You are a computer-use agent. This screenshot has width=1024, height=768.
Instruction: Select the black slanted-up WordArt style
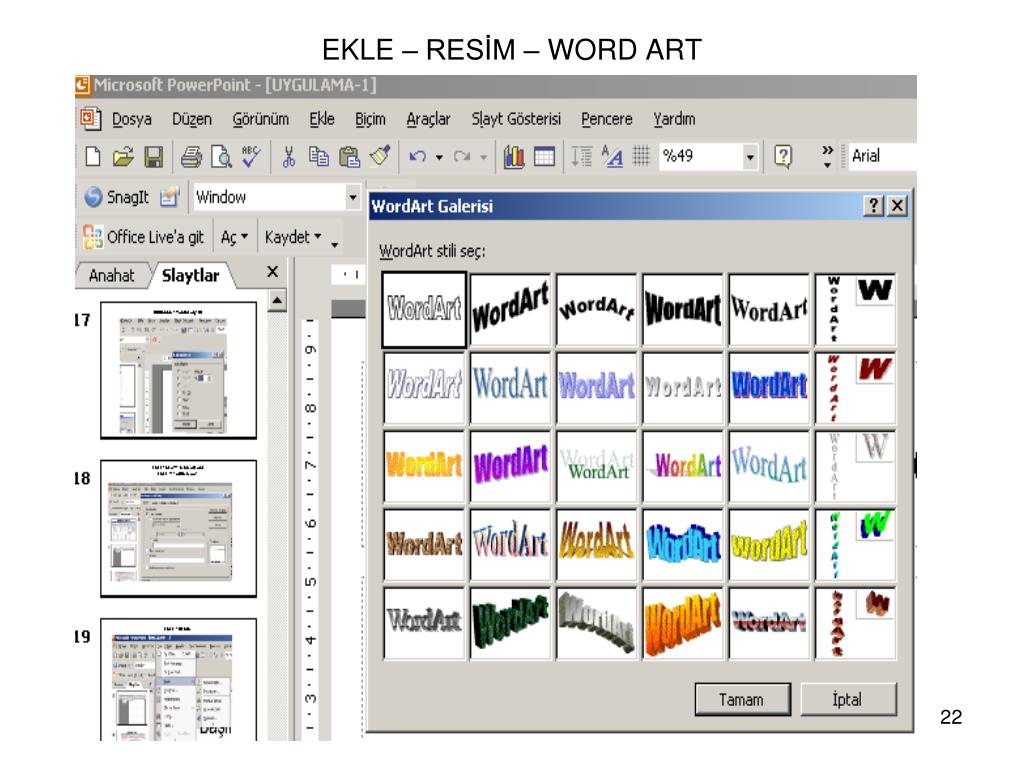click(510, 310)
